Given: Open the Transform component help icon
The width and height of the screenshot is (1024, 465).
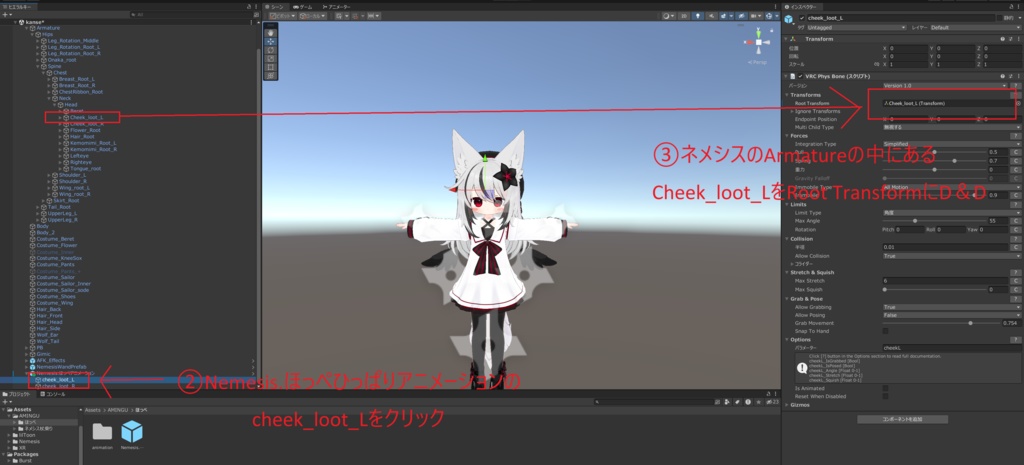Looking at the screenshot, I should click(x=1002, y=39).
